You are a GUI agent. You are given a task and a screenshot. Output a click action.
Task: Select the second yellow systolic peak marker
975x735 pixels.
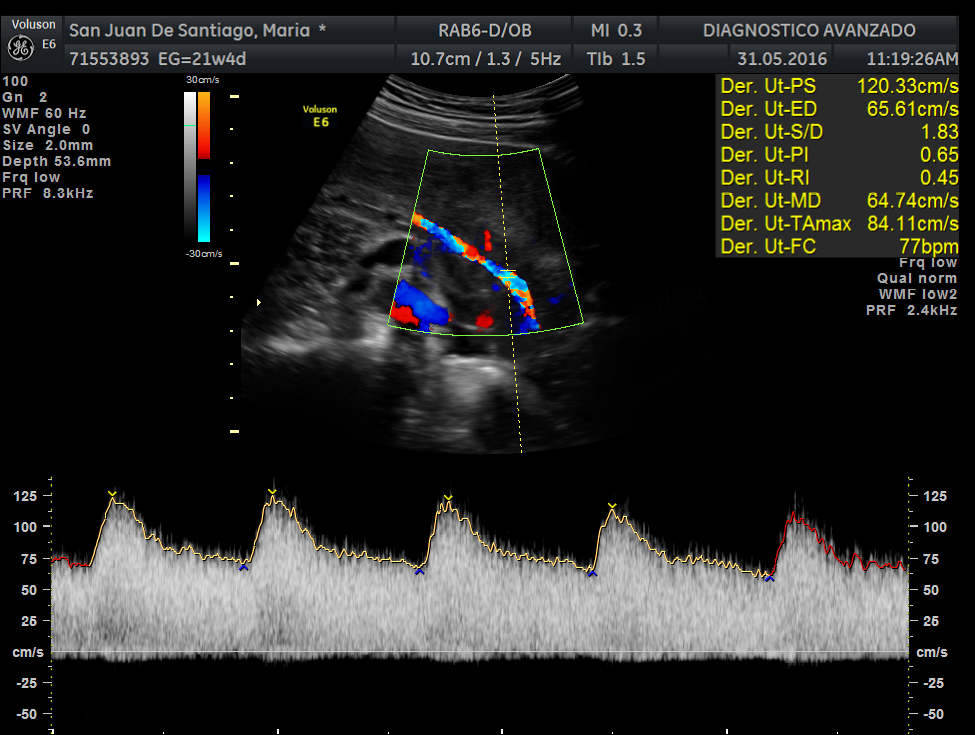click(272, 490)
